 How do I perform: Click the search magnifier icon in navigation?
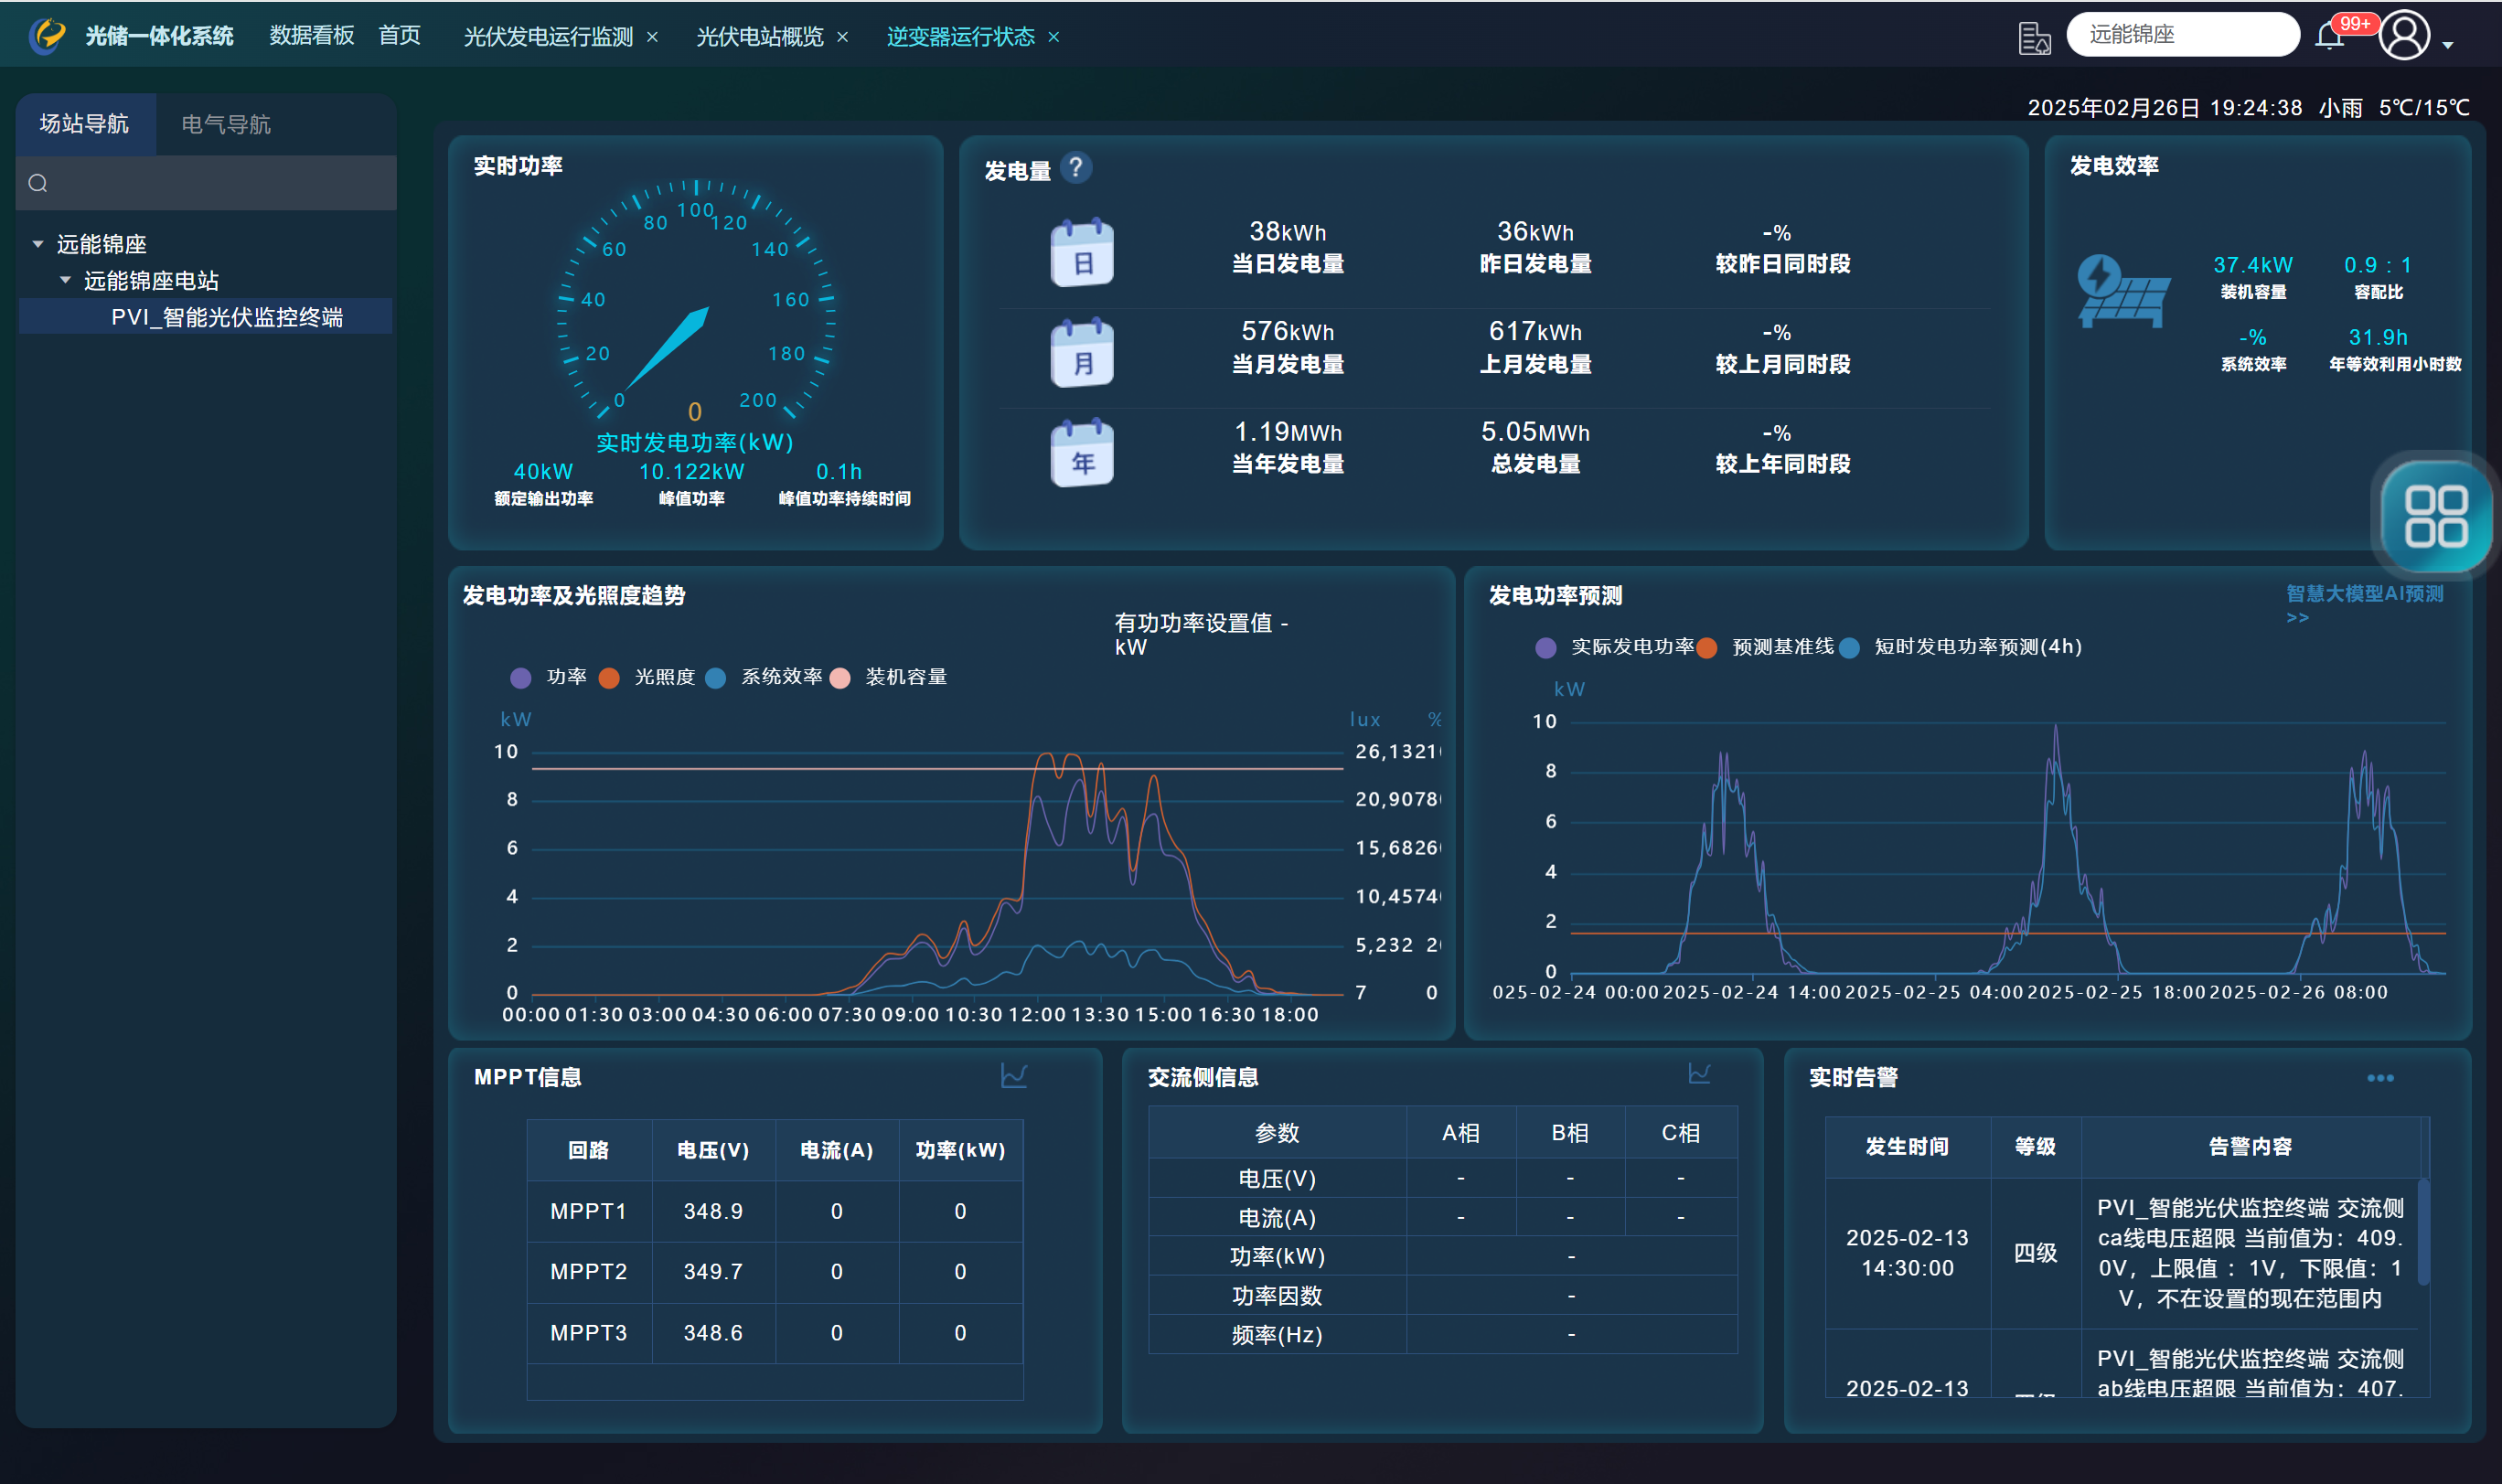(38, 183)
